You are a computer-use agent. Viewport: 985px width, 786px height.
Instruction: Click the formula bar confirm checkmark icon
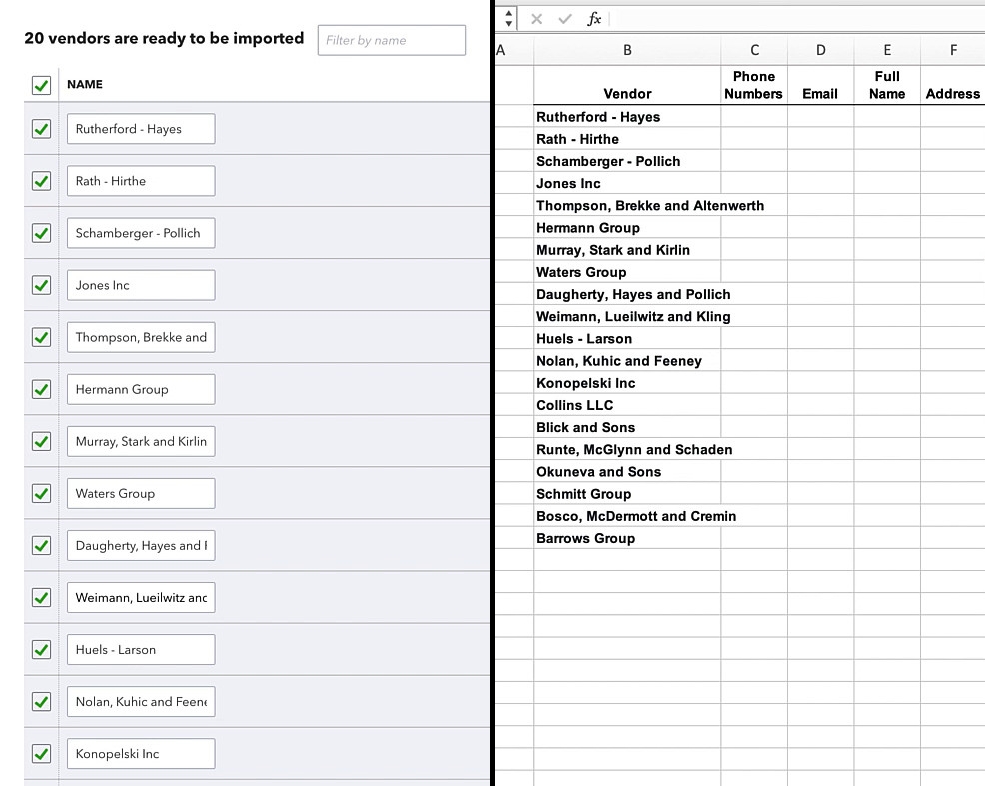pyautogui.click(x=565, y=19)
